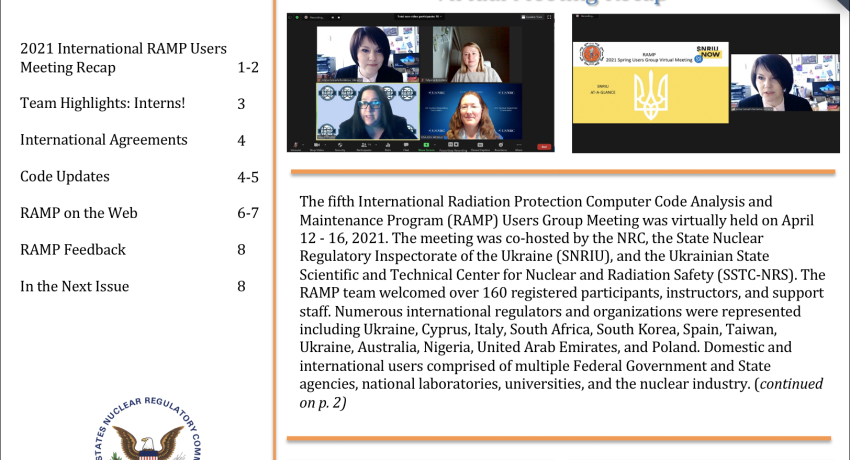Image resolution: width=850 pixels, height=460 pixels.
Task: Click the highlighted video tile of the woman with glasses
Action: pyautogui.click(x=368, y=111)
